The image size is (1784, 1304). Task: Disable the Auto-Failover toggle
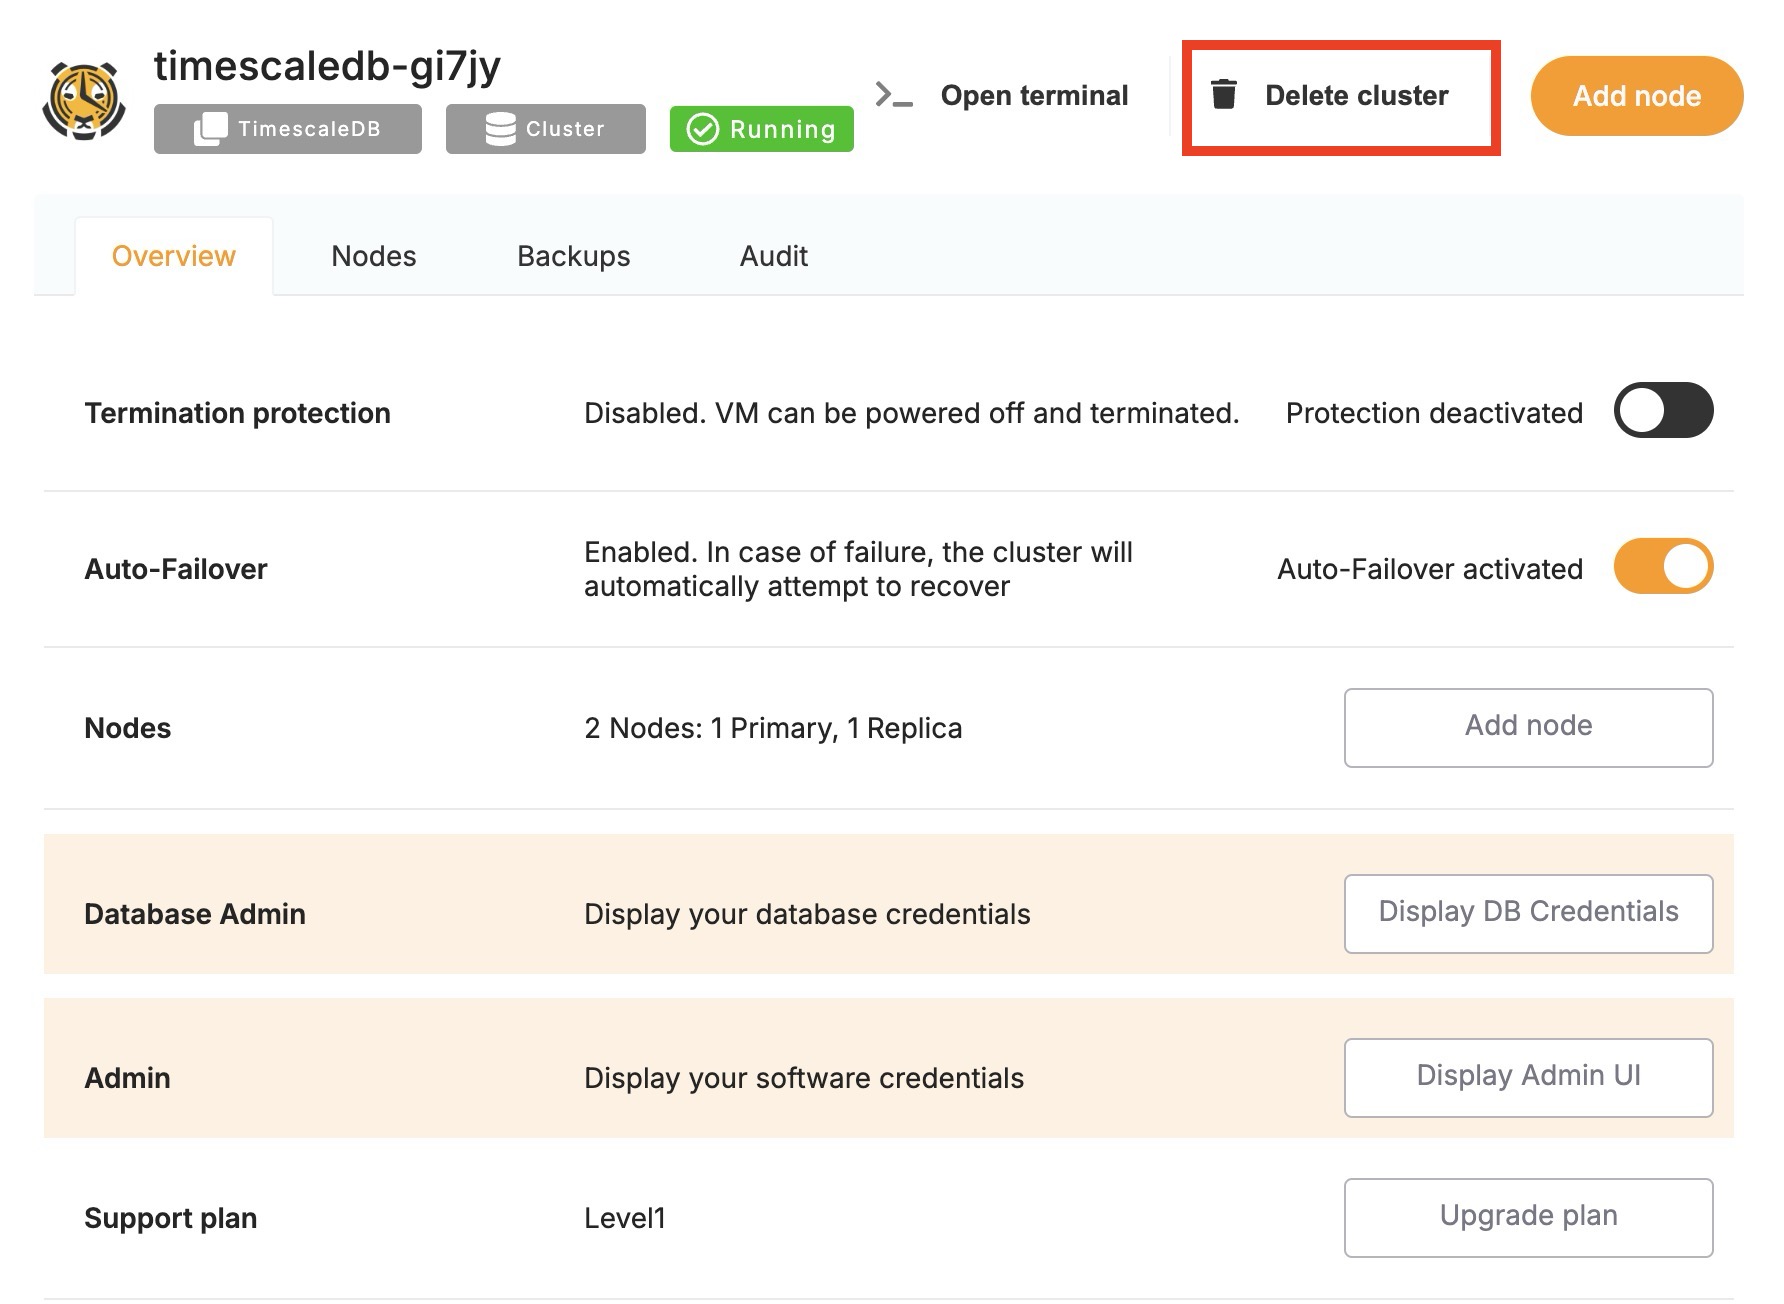pyautogui.click(x=1663, y=567)
